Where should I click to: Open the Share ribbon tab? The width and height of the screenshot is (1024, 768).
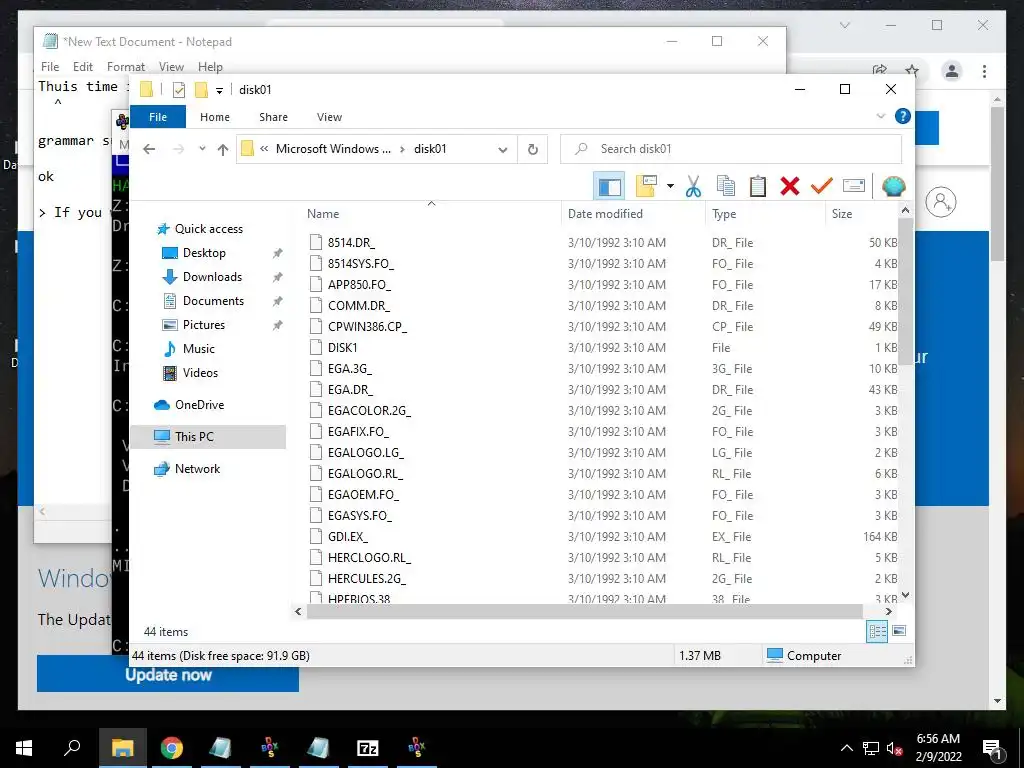[273, 117]
